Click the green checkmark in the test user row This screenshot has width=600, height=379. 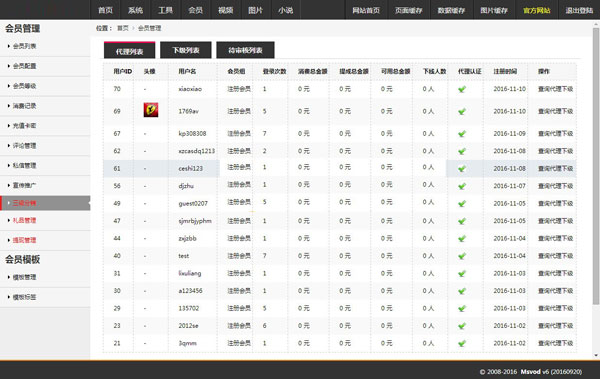462,256
